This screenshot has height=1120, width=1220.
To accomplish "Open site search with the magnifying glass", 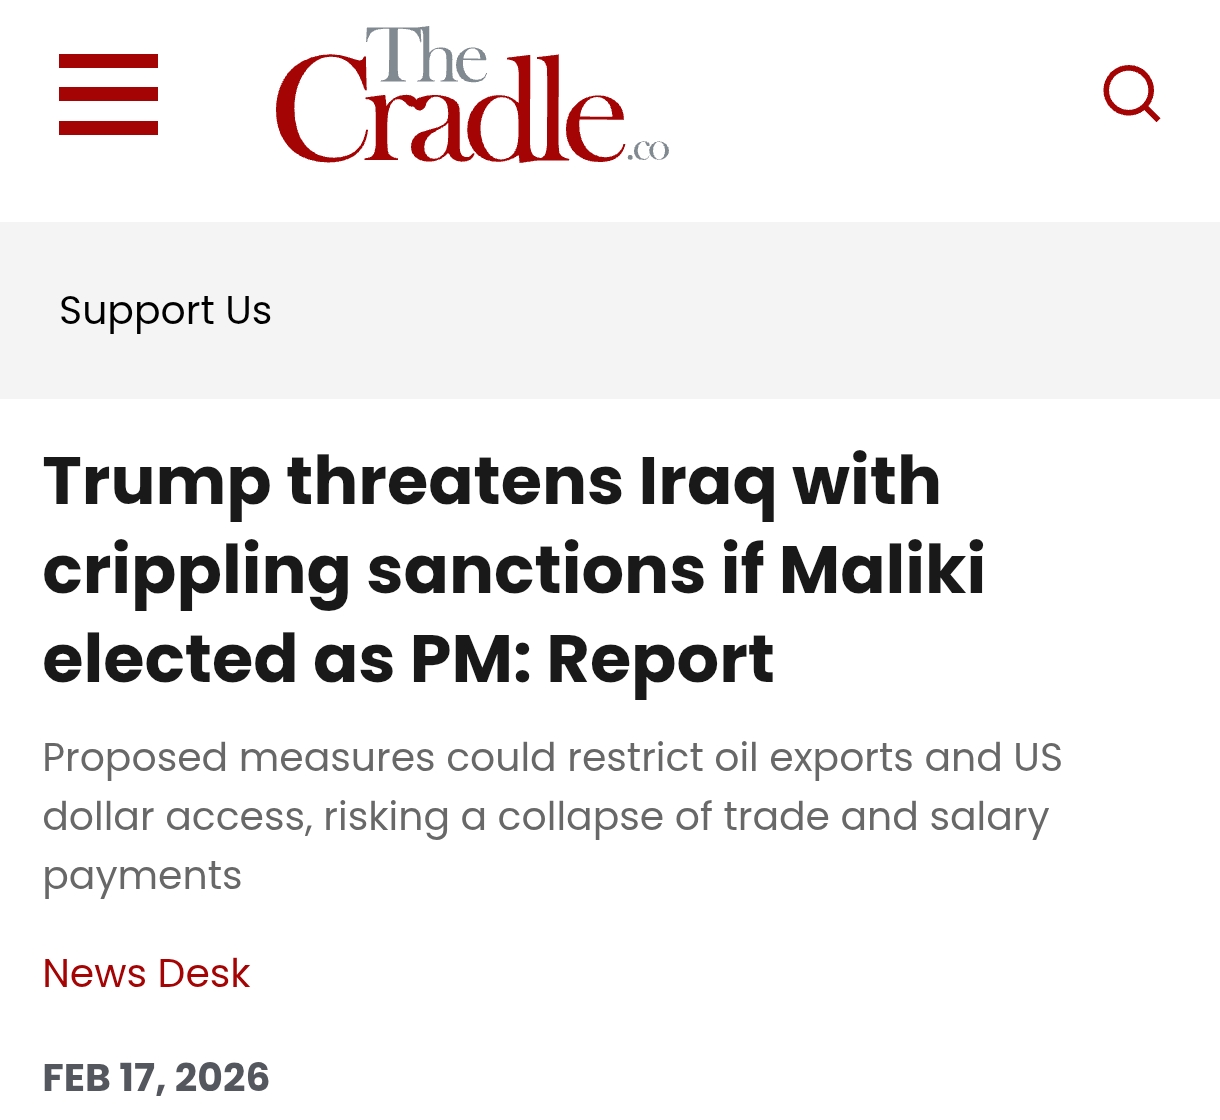I will coord(1131,94).
